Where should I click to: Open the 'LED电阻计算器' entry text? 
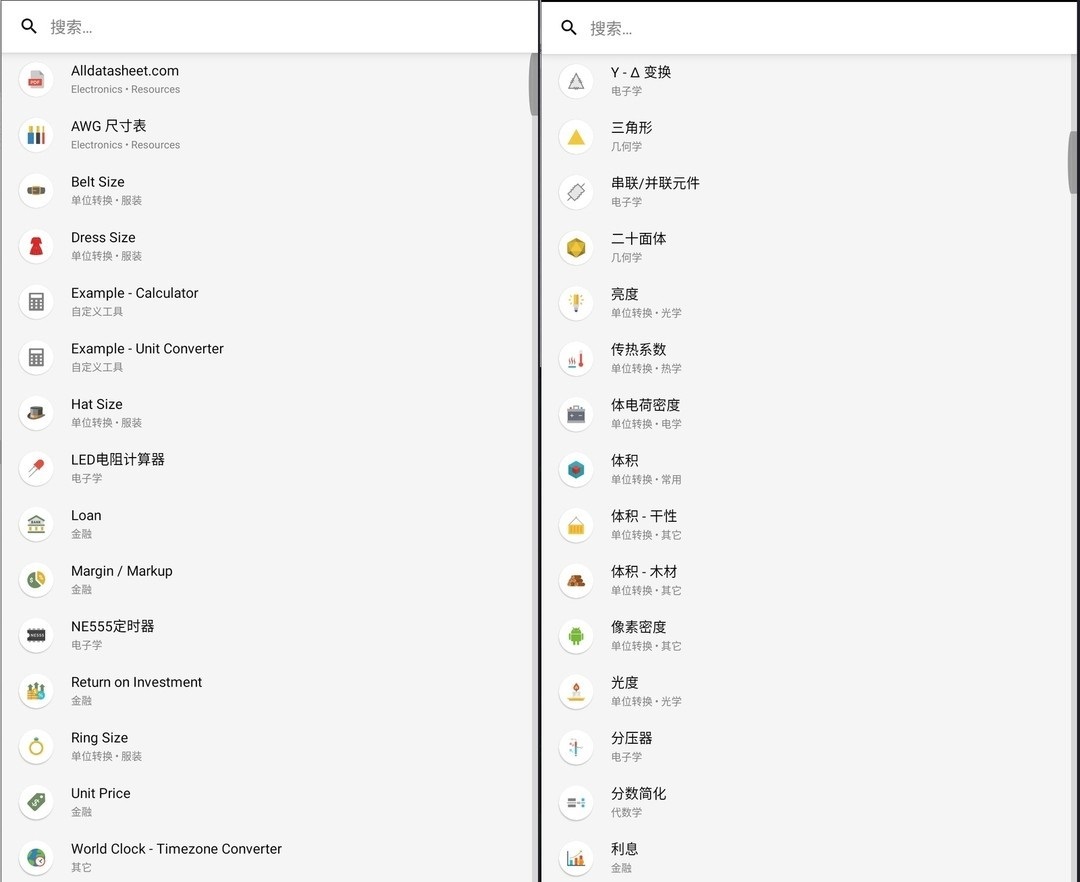pyautogui.click(x=118, y=459)
